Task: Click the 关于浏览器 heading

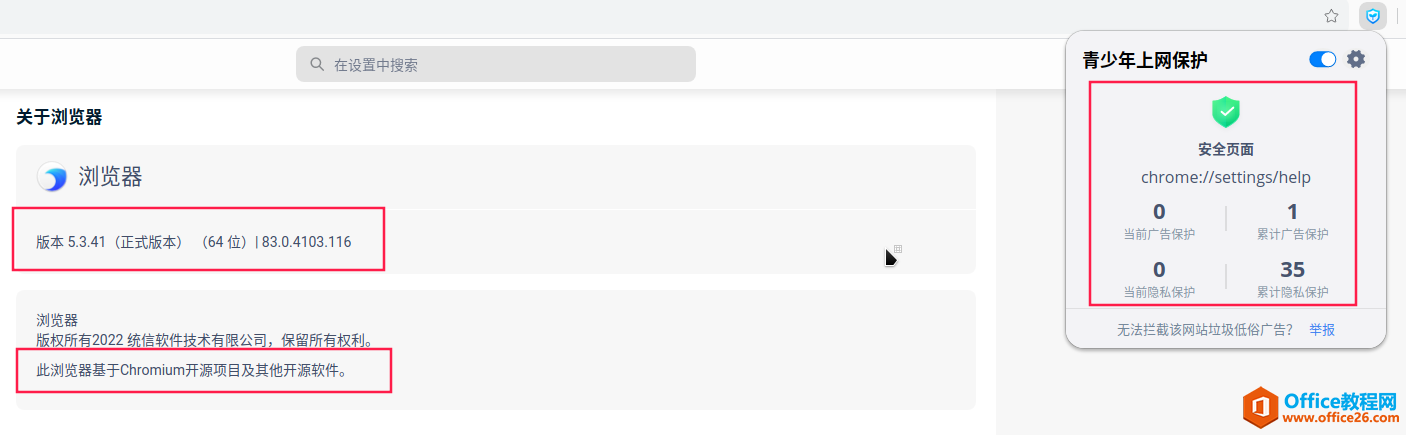Action: (x=59, y=117)
